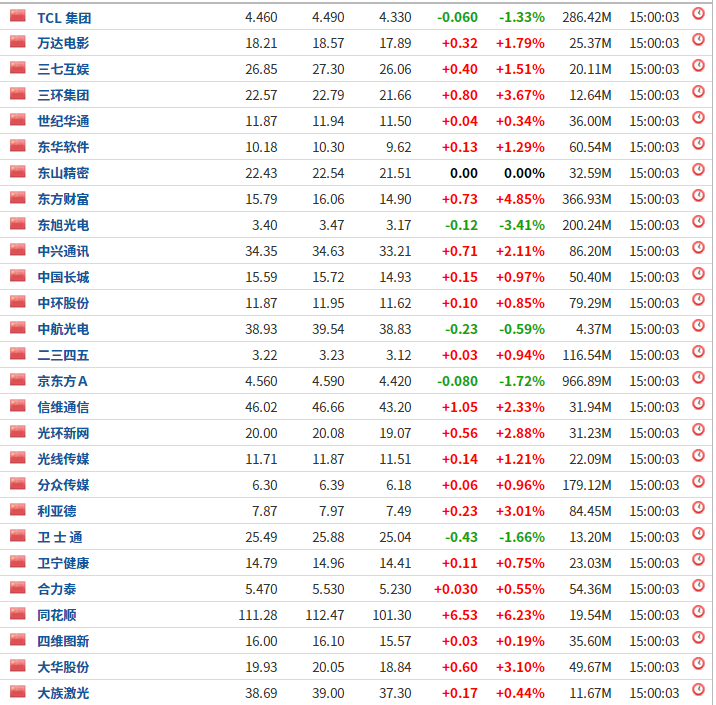Click the -3.41% change for 东旭光电
Viewport: 716px width, 705px height.
coord(521,226)
